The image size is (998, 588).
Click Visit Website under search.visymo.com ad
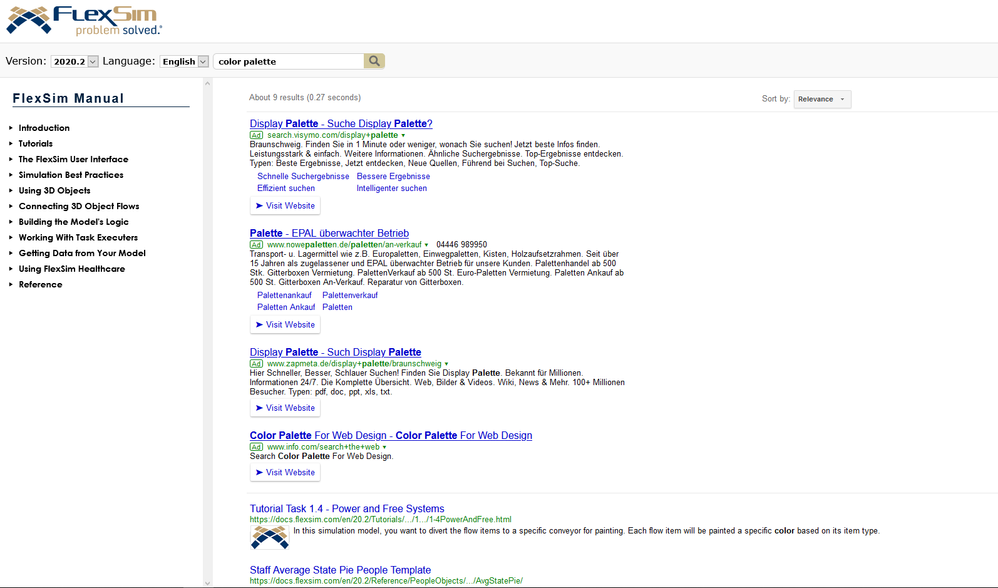point(285,206)
